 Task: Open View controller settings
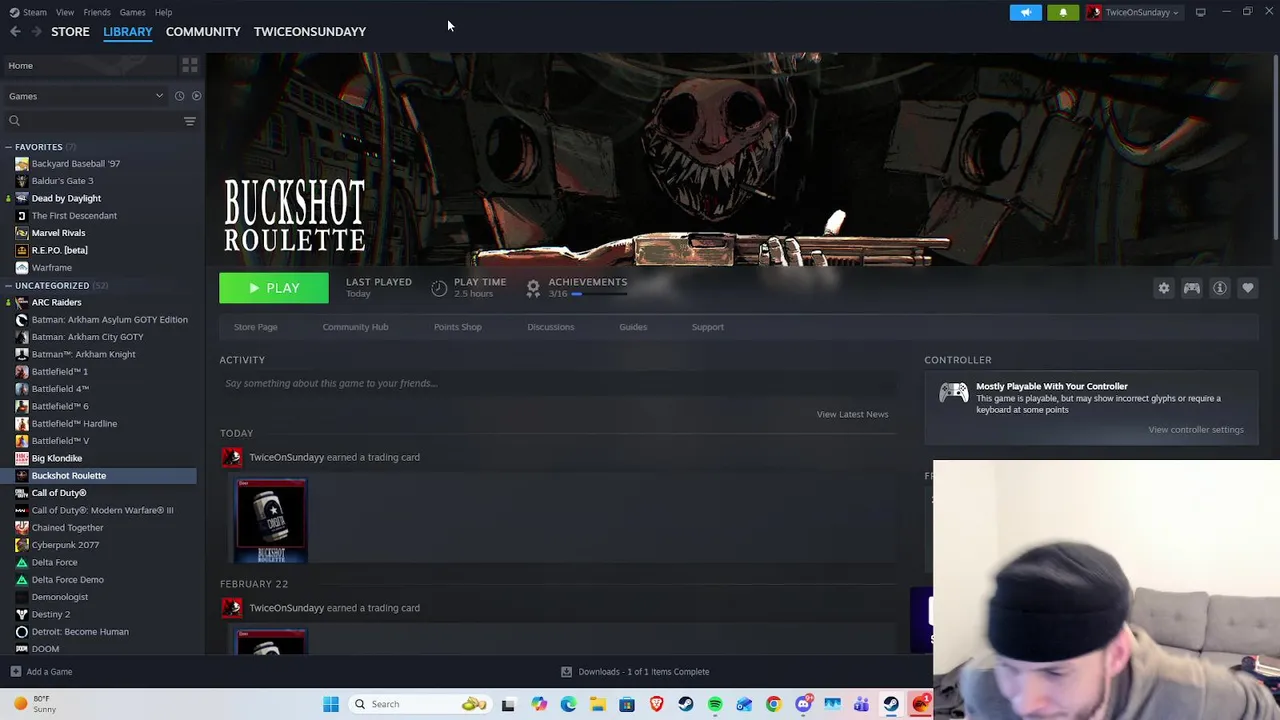pyautogui.click(x=1196, y=430)
